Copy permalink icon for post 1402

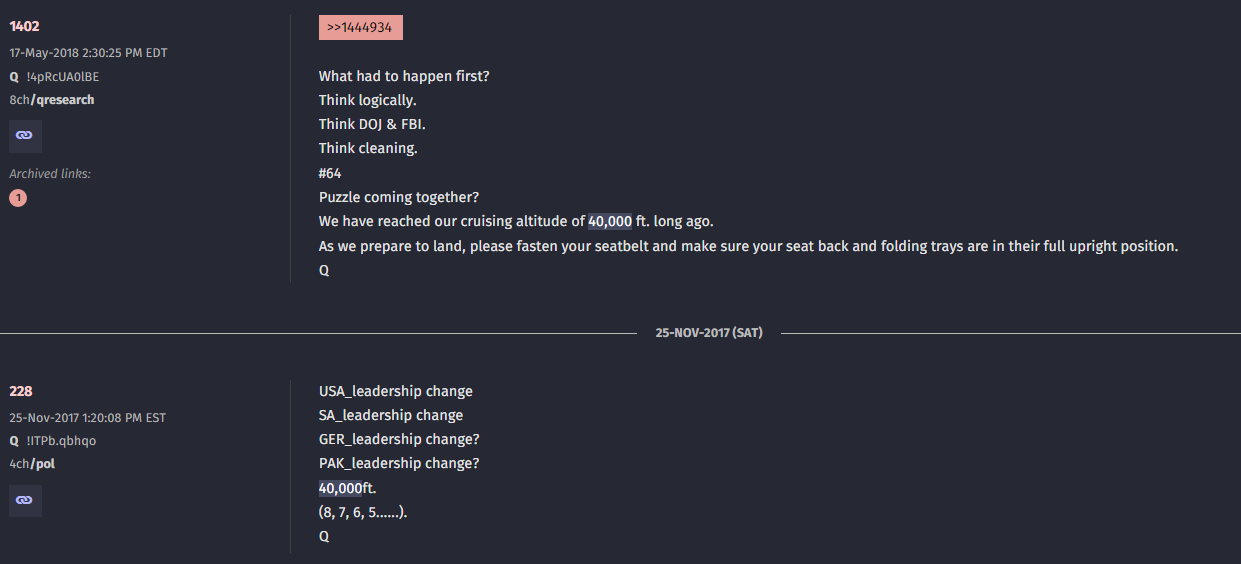(x=25, y=135)
